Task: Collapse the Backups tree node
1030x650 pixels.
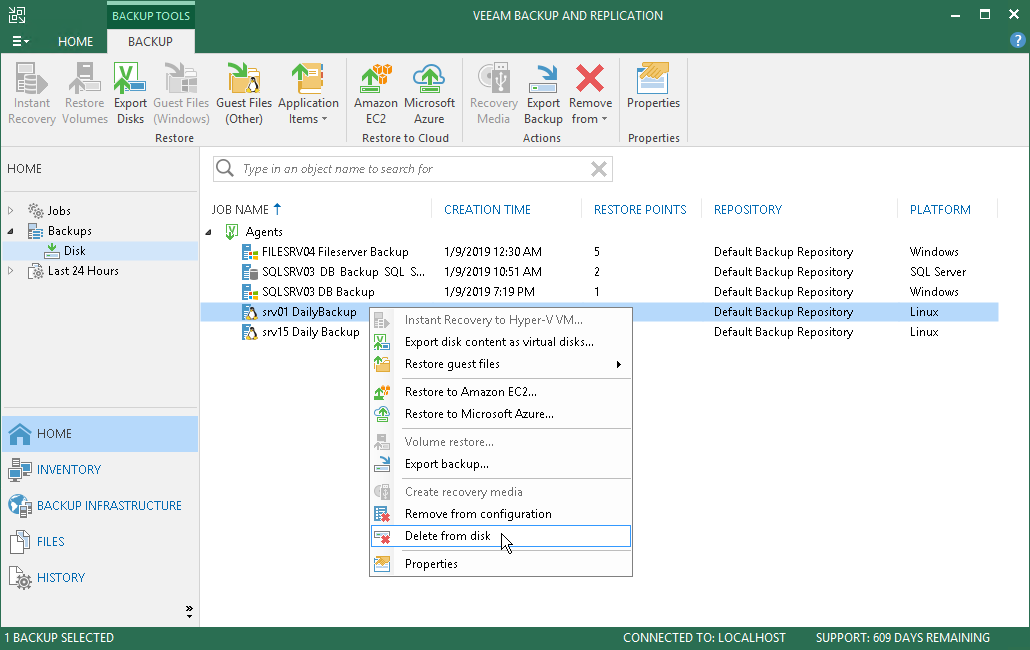Action: (x=11, y=231)
